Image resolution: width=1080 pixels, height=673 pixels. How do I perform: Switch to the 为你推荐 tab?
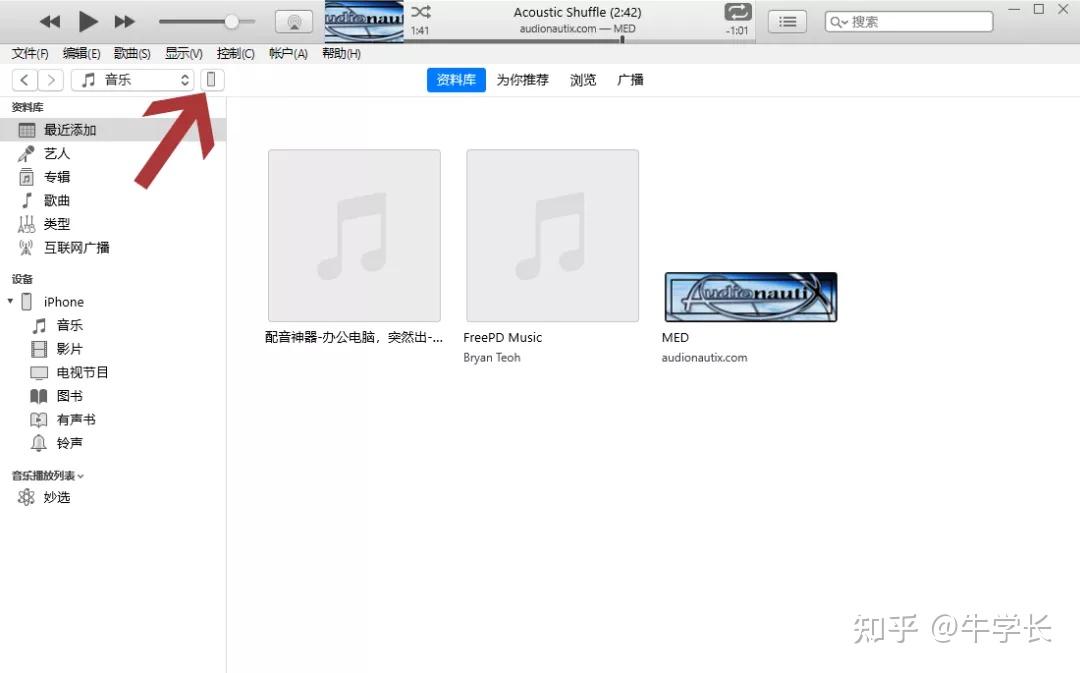[522, 80]
